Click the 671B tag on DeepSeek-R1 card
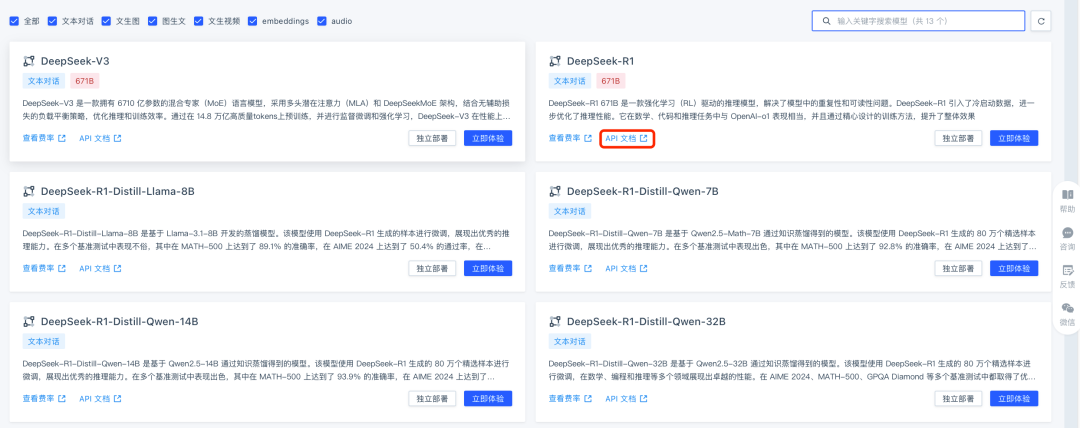The image size is (1080, 428). tap(611, 81)
